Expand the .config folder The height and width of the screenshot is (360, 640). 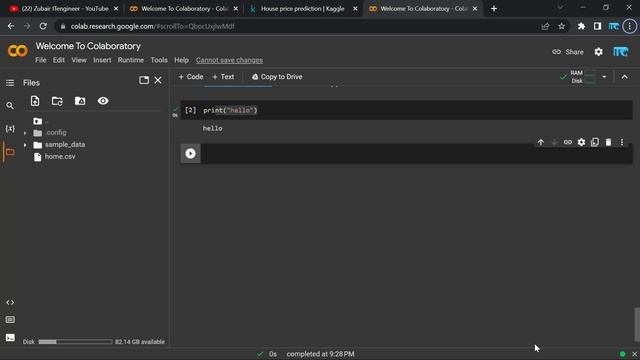point(25,133)
